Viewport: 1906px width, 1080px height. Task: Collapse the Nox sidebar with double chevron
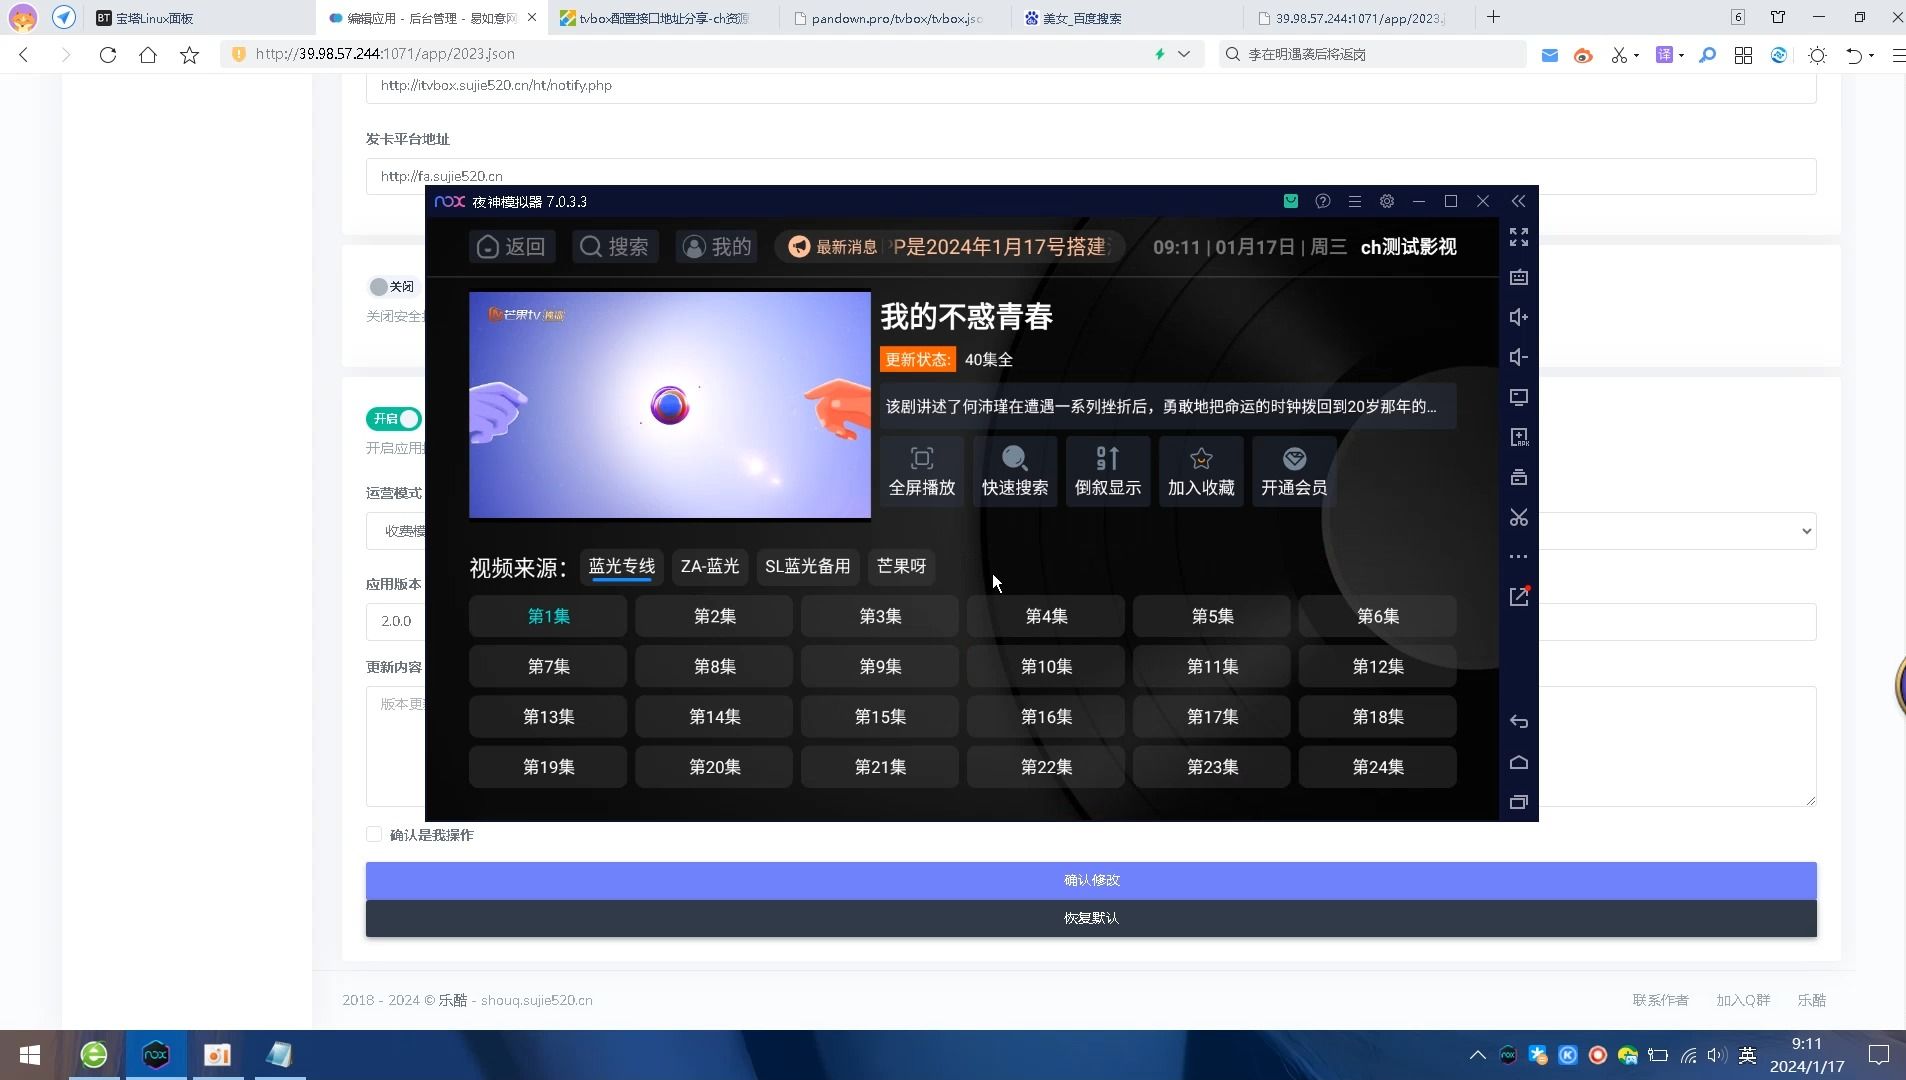(x=1518, y=201)
